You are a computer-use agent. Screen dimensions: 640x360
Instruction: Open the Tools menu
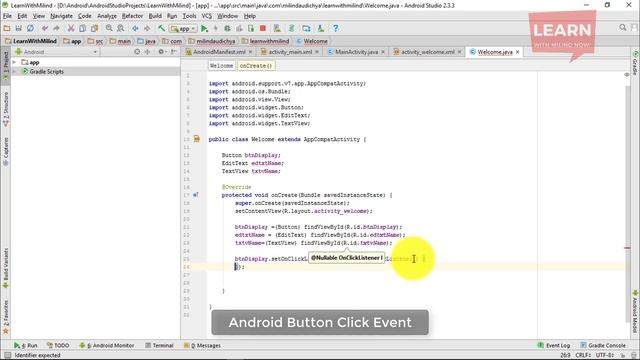[x=189, y=16]
